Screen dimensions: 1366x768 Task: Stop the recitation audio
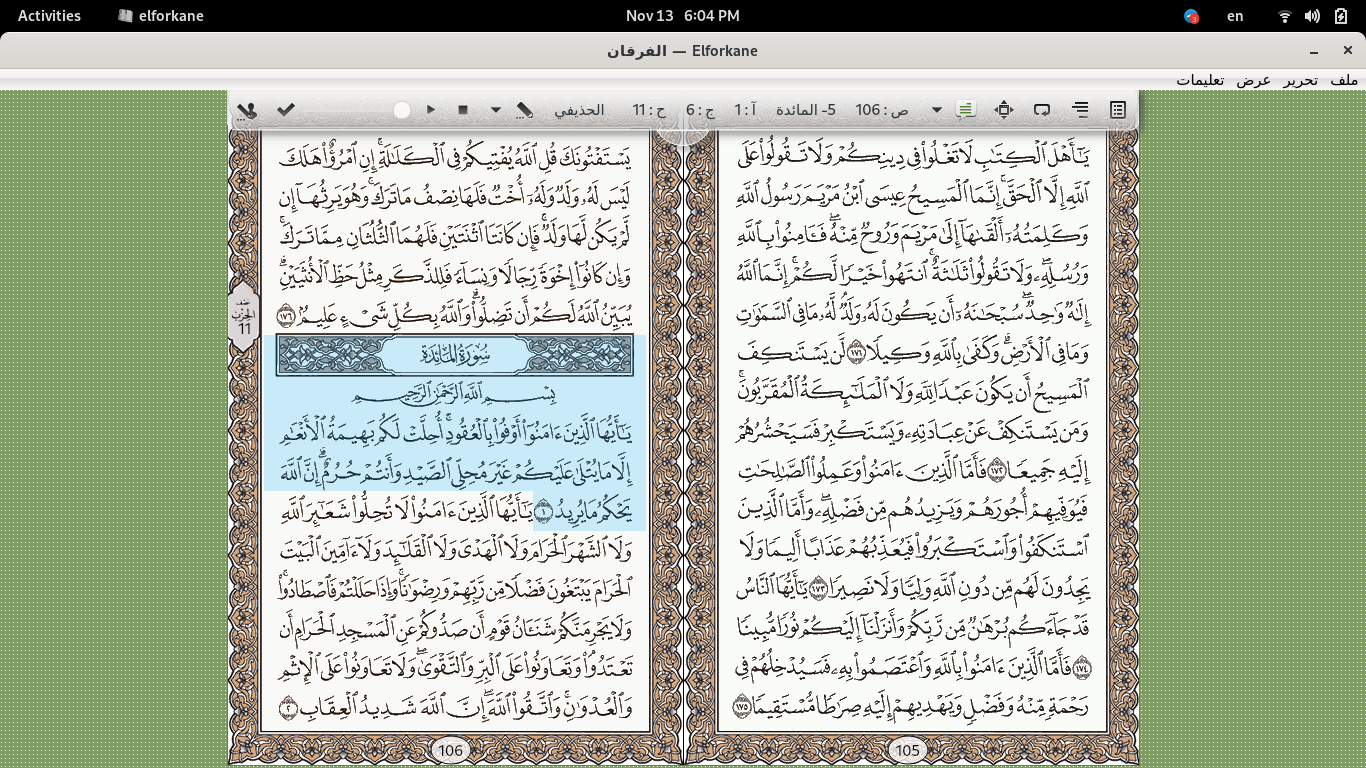click(463, 110)
